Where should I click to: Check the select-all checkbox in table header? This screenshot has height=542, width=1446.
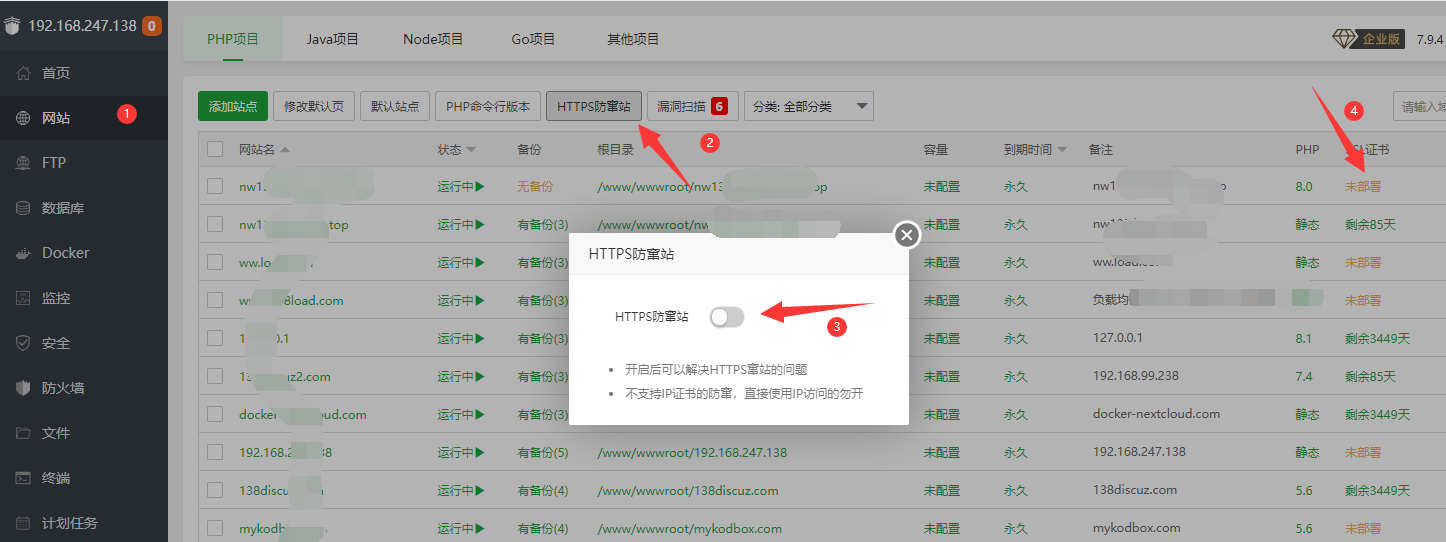click(x=215, y=149)
